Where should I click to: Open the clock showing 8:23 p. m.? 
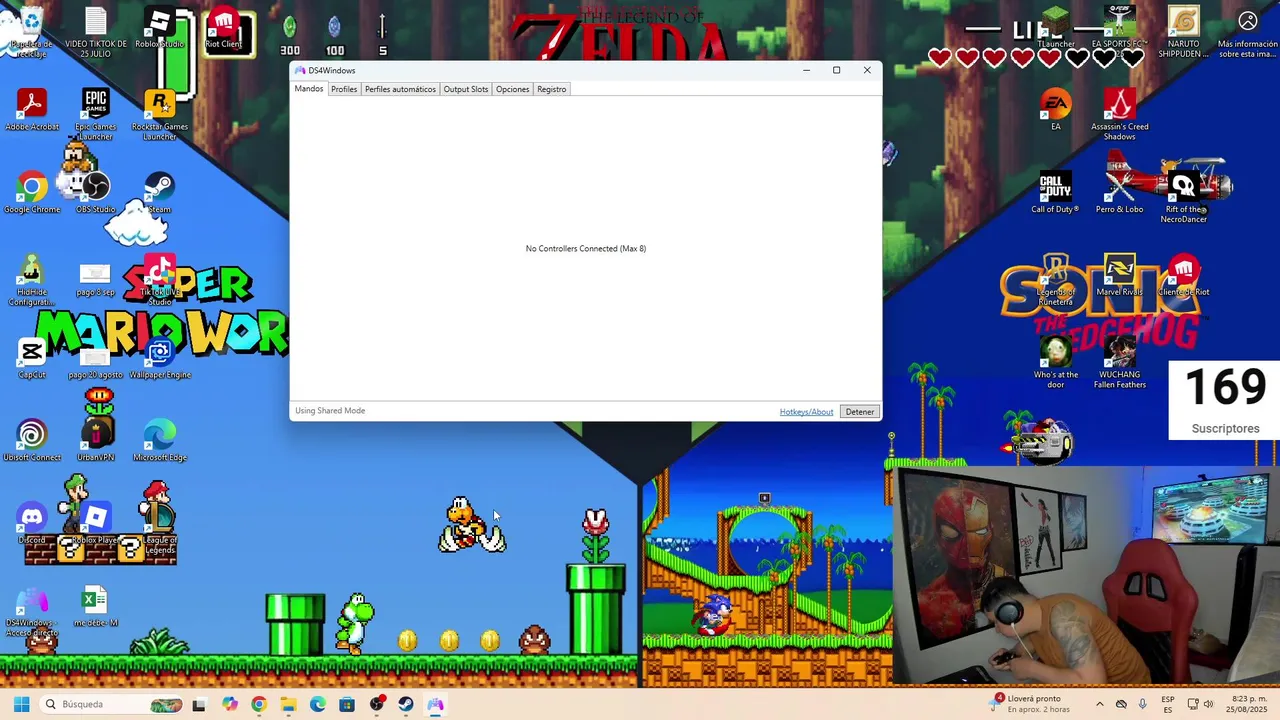point(1245,704)
